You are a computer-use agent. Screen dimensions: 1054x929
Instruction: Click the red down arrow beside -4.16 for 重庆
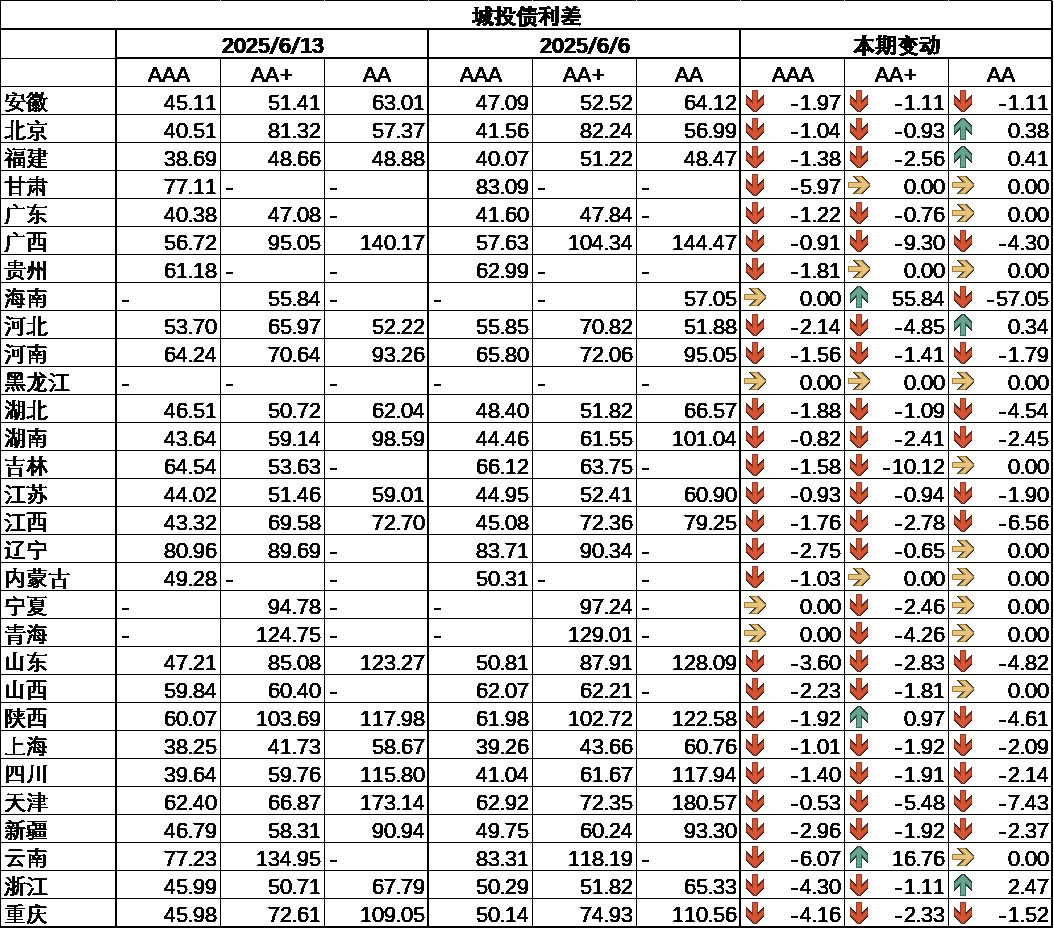point(755,914)
